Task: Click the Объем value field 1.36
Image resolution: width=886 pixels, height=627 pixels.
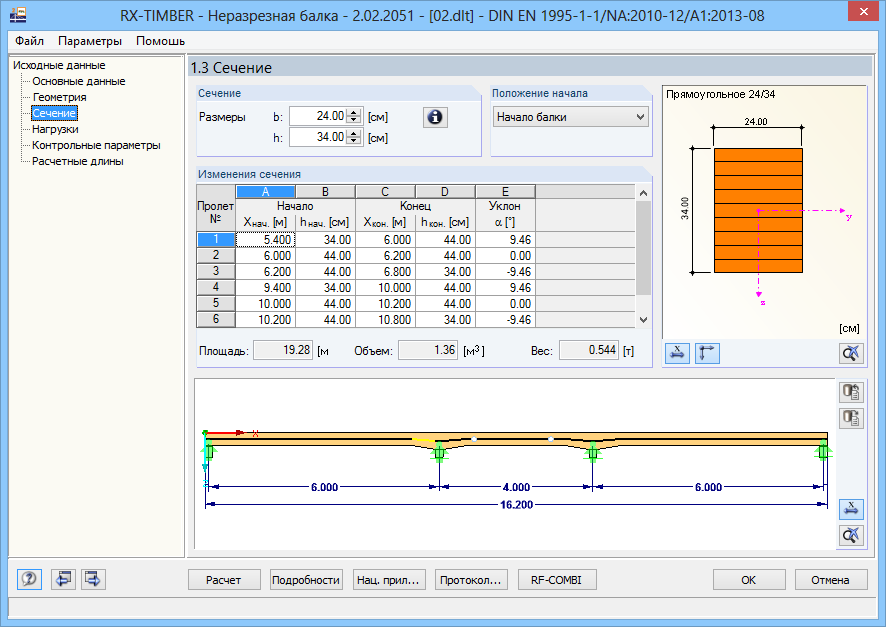Action: click(x=428, y=350)
